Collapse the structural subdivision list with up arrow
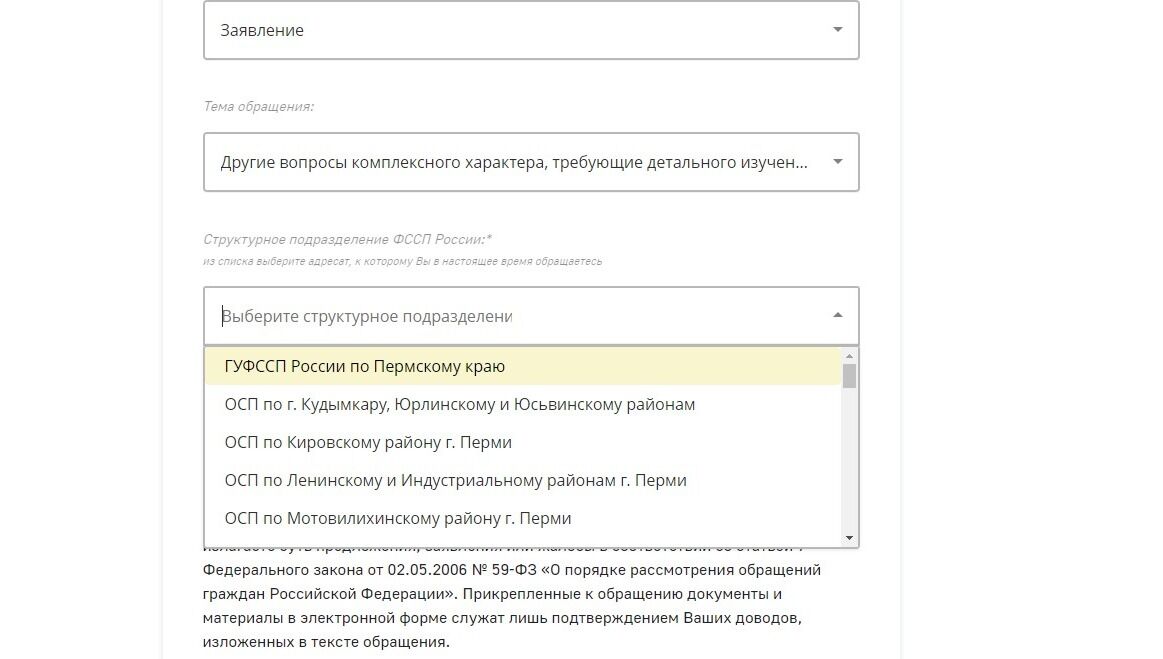The image size is (1163, 659). tap(837, 315)
